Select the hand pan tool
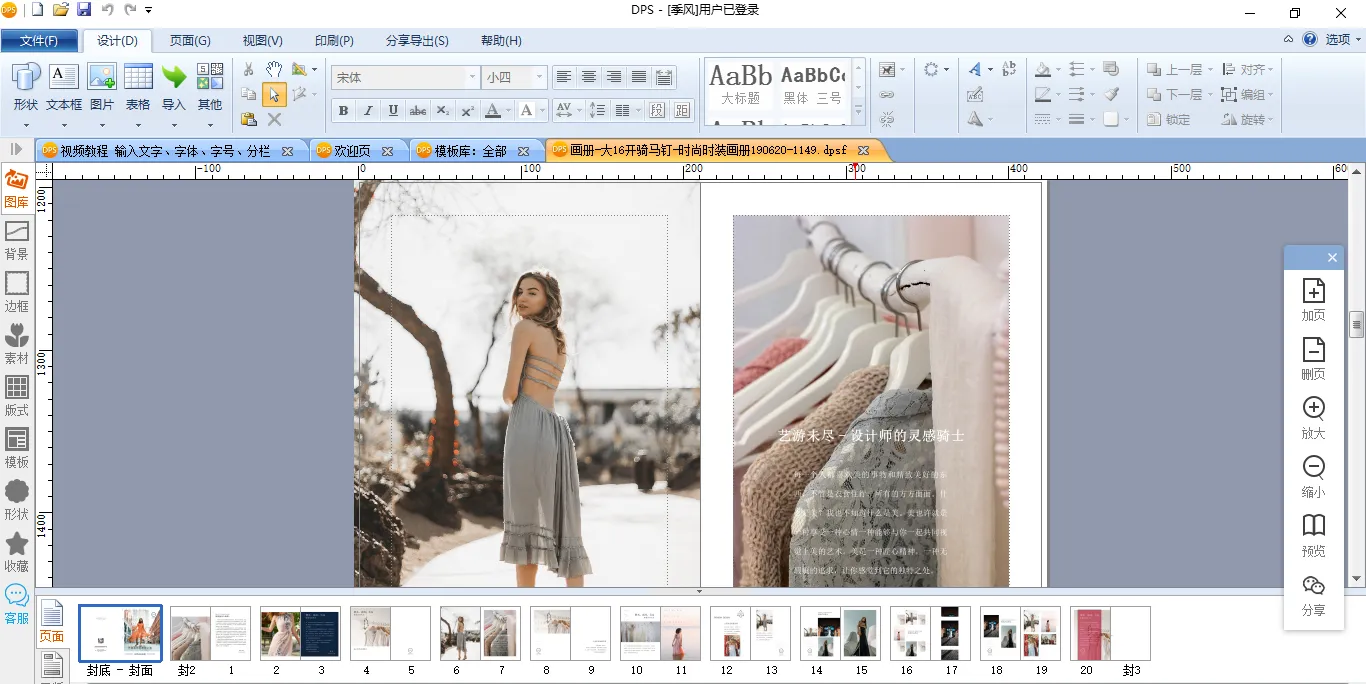 pyautogui.click(x=274, y=69)
